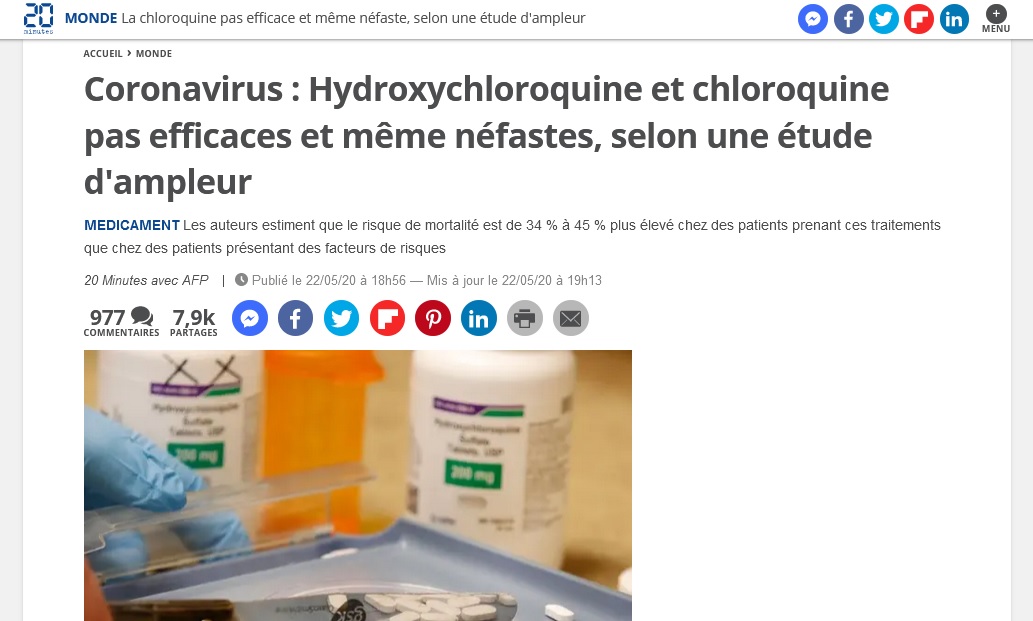Viewport: 1033px width, 621px height.
Task: Click MONDE section label in header
Action: pyautogui.click(x=91, y=18)
